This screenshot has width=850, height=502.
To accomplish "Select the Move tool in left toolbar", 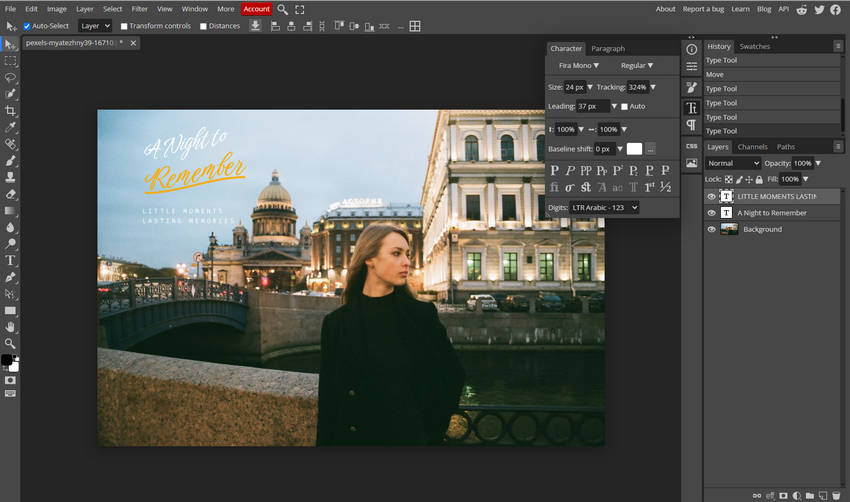I will (10, 44).
